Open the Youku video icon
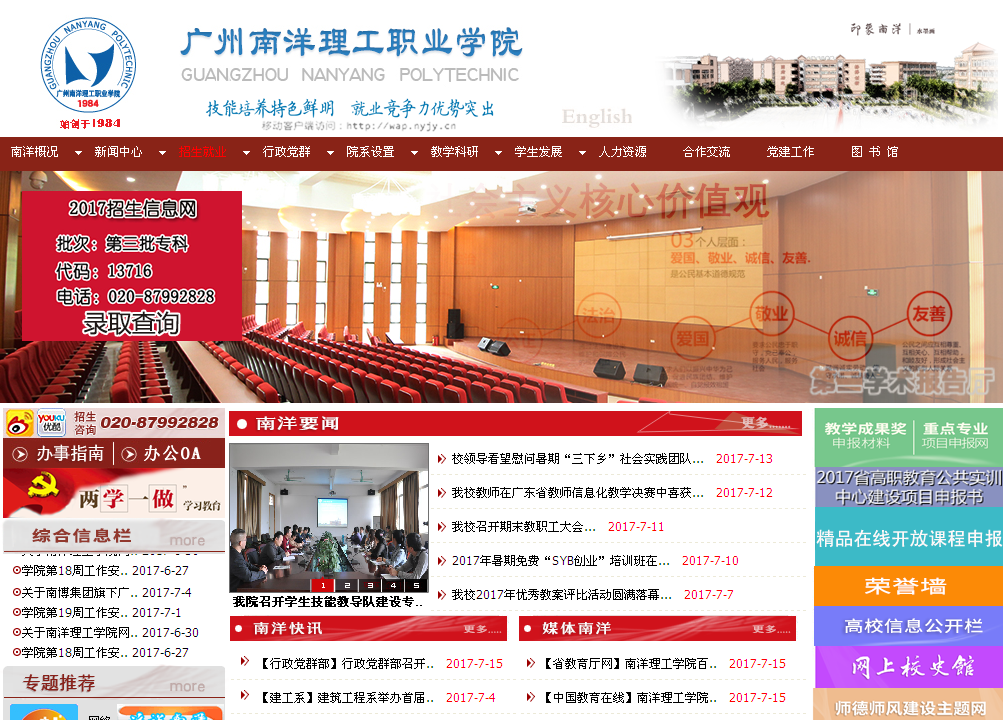Image resolution: width=1003 pixels, height=720 pixels. [51, 423]
